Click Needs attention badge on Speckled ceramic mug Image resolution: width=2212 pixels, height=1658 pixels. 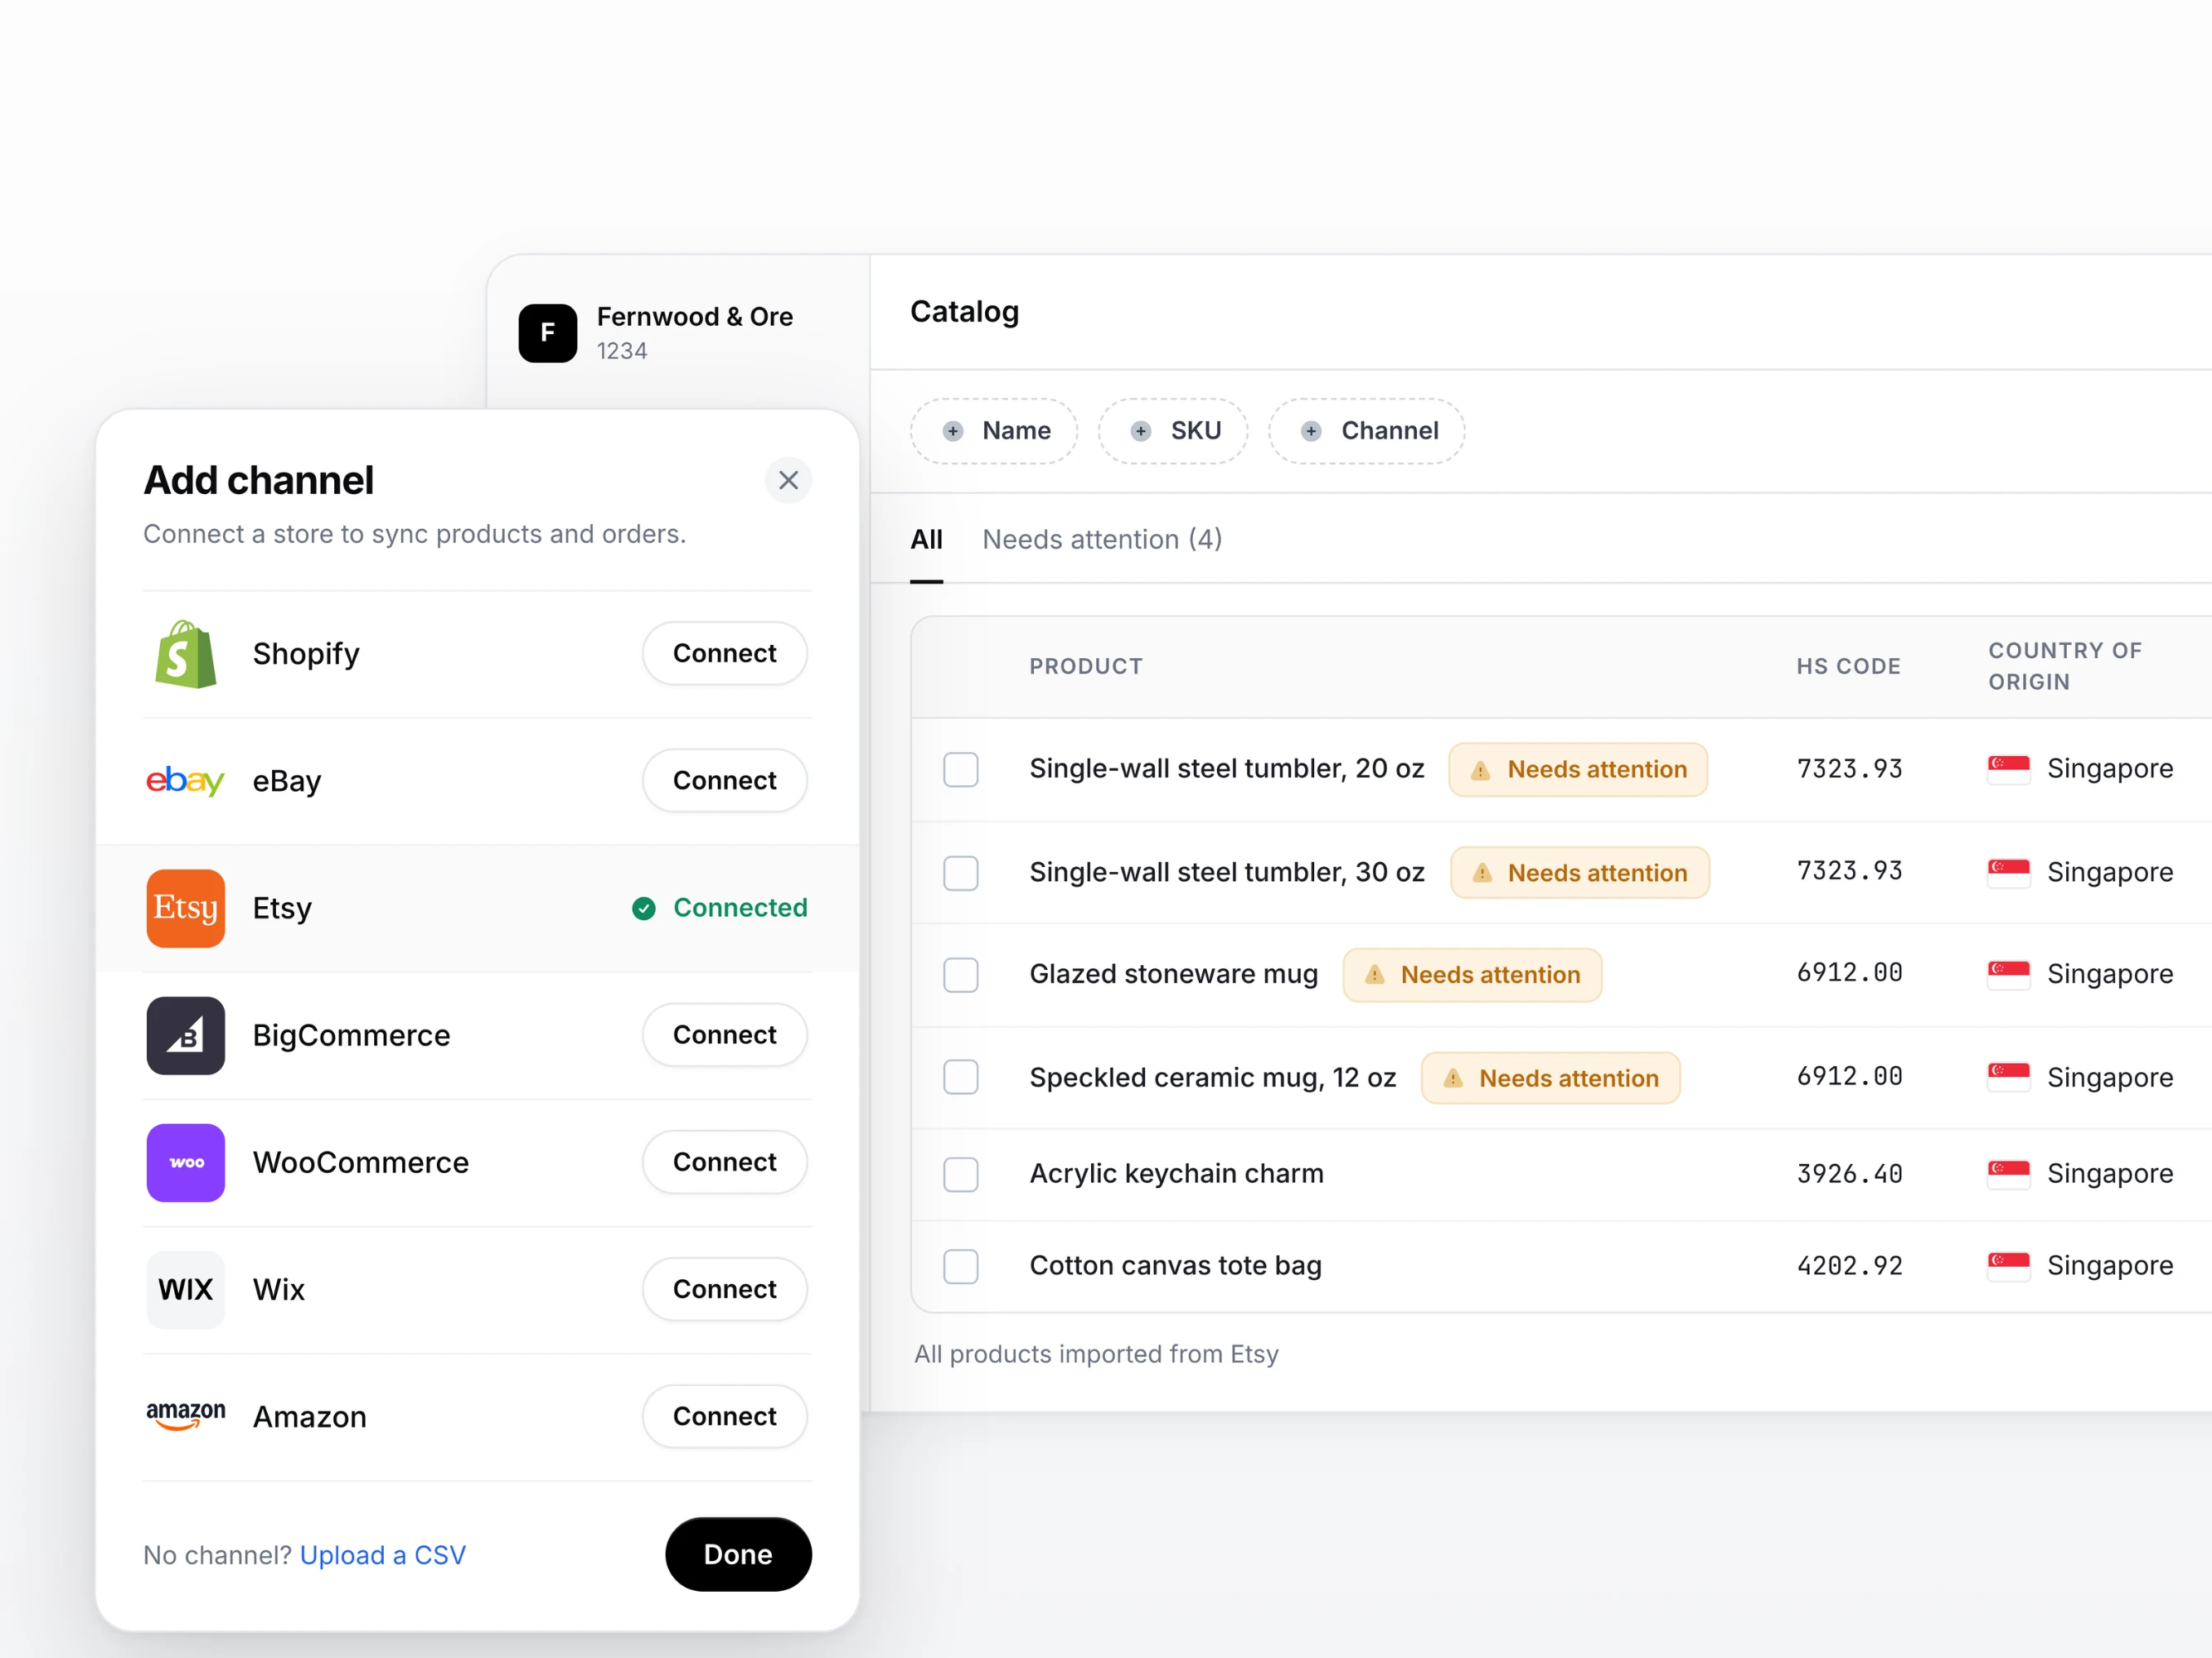pos(1550,1077)
